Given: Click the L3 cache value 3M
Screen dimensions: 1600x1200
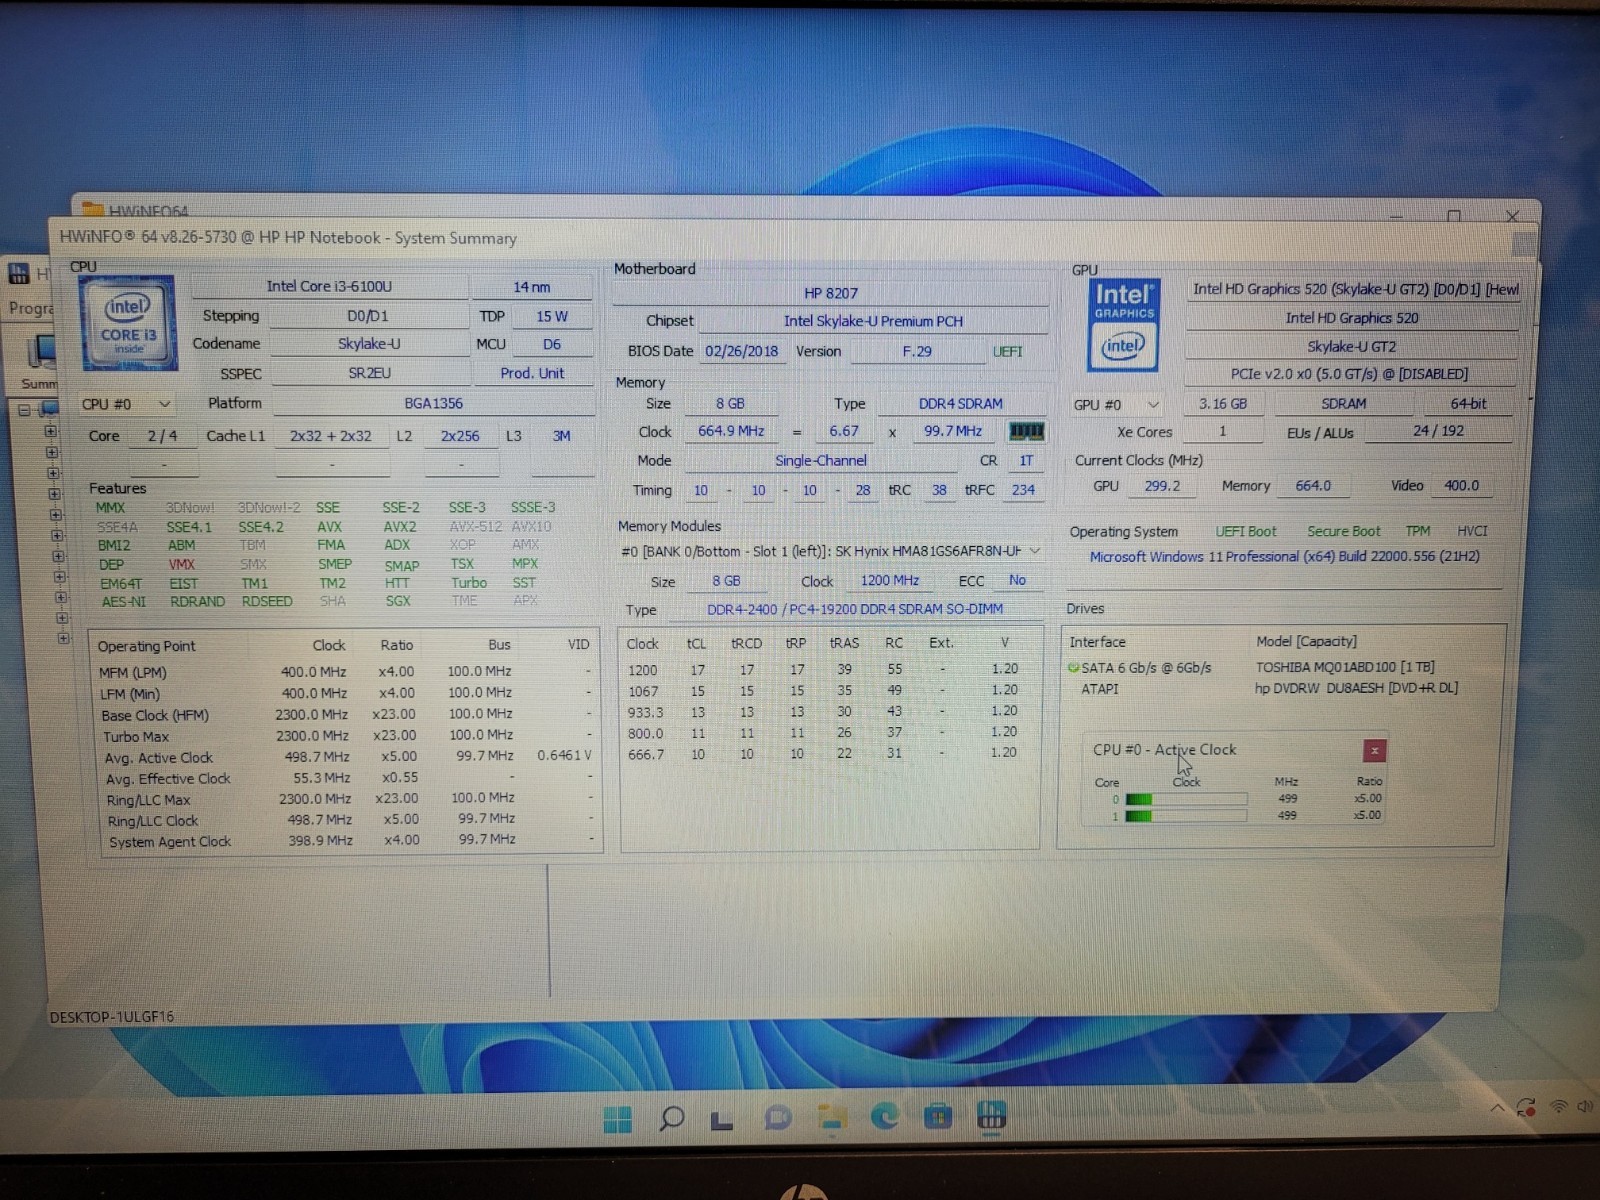Looking at the screenshot, I should (x=562, y=436).
